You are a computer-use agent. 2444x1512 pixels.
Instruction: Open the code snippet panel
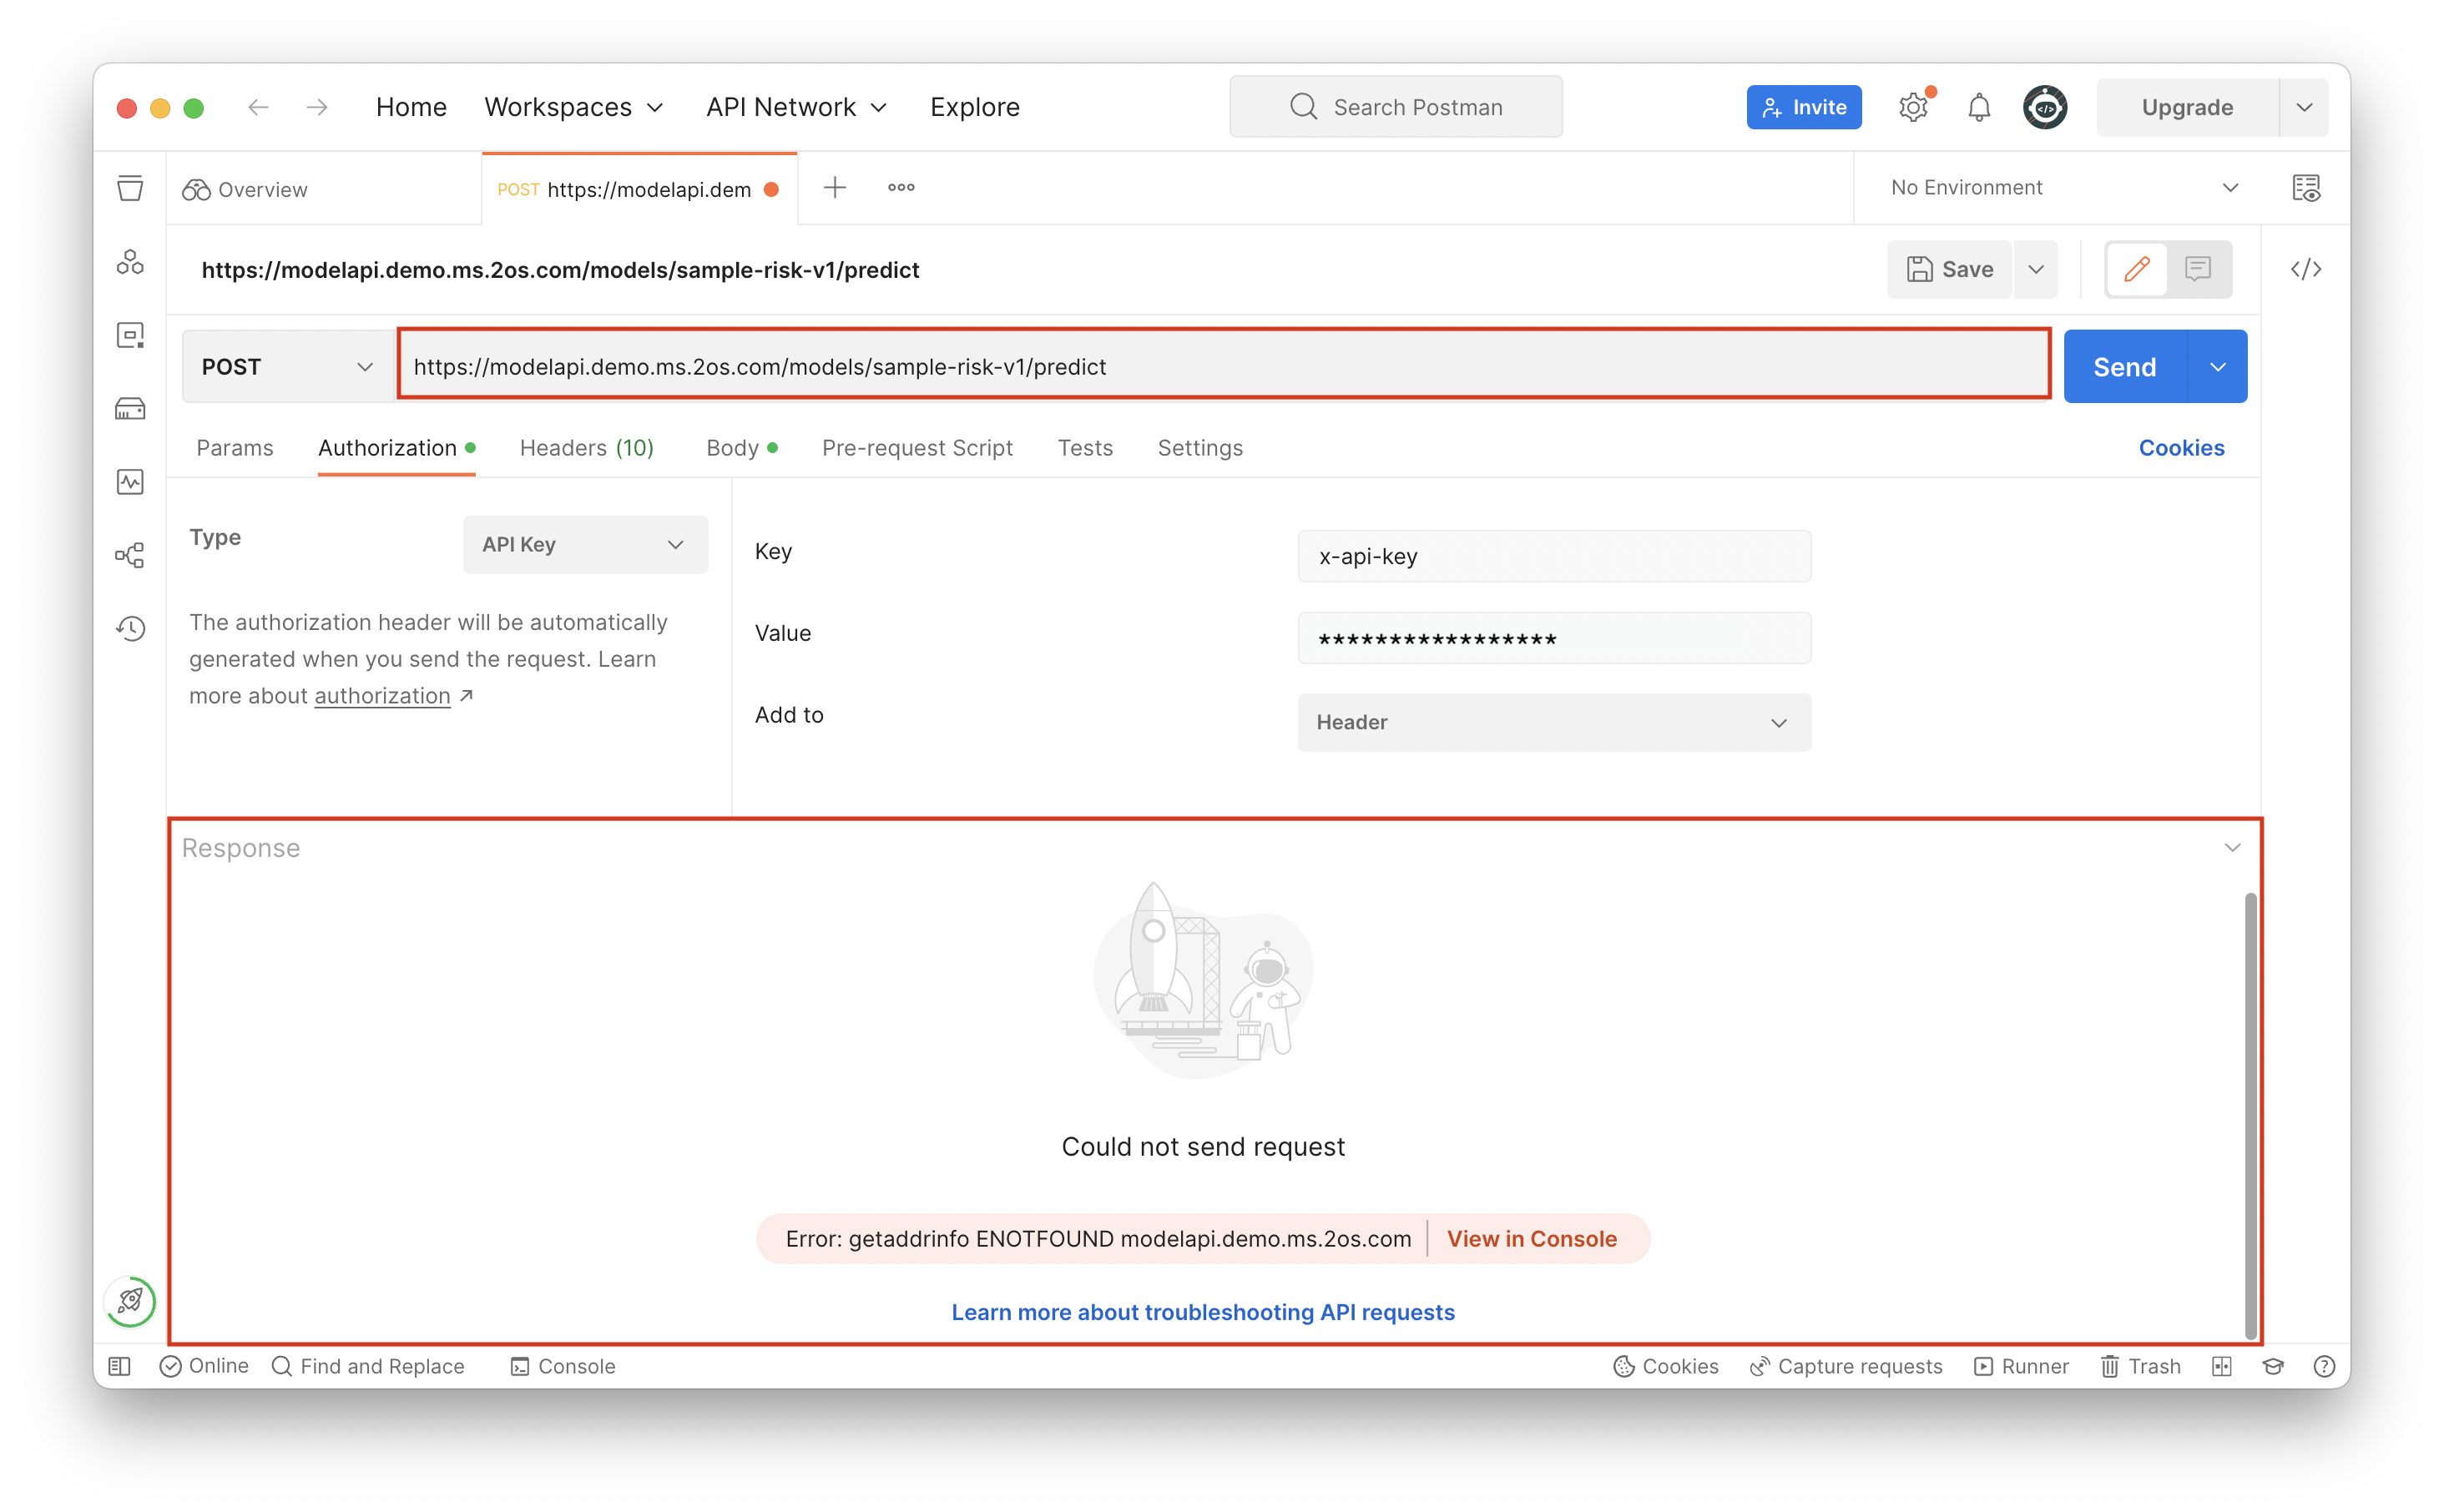pos(2306,268)
